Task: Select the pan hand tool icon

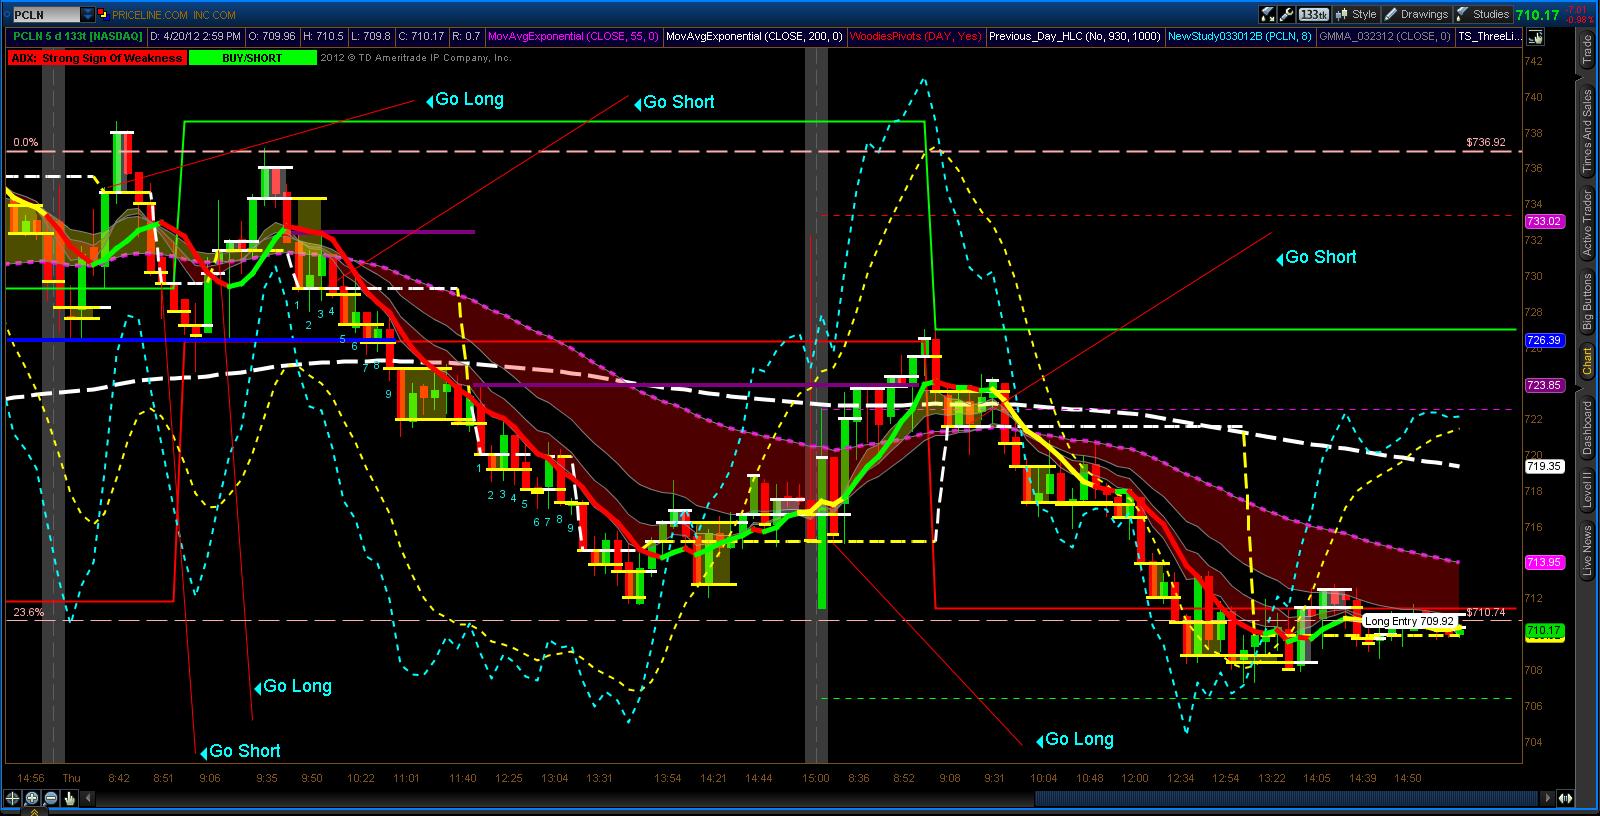Action: tap(70, 798)
